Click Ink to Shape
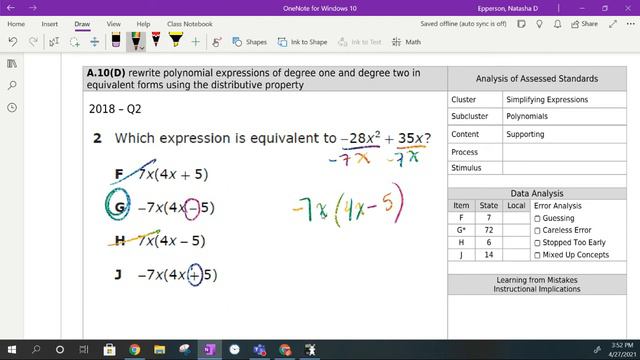The width and height of the screenshot is (640, 360). pos(302,42)
